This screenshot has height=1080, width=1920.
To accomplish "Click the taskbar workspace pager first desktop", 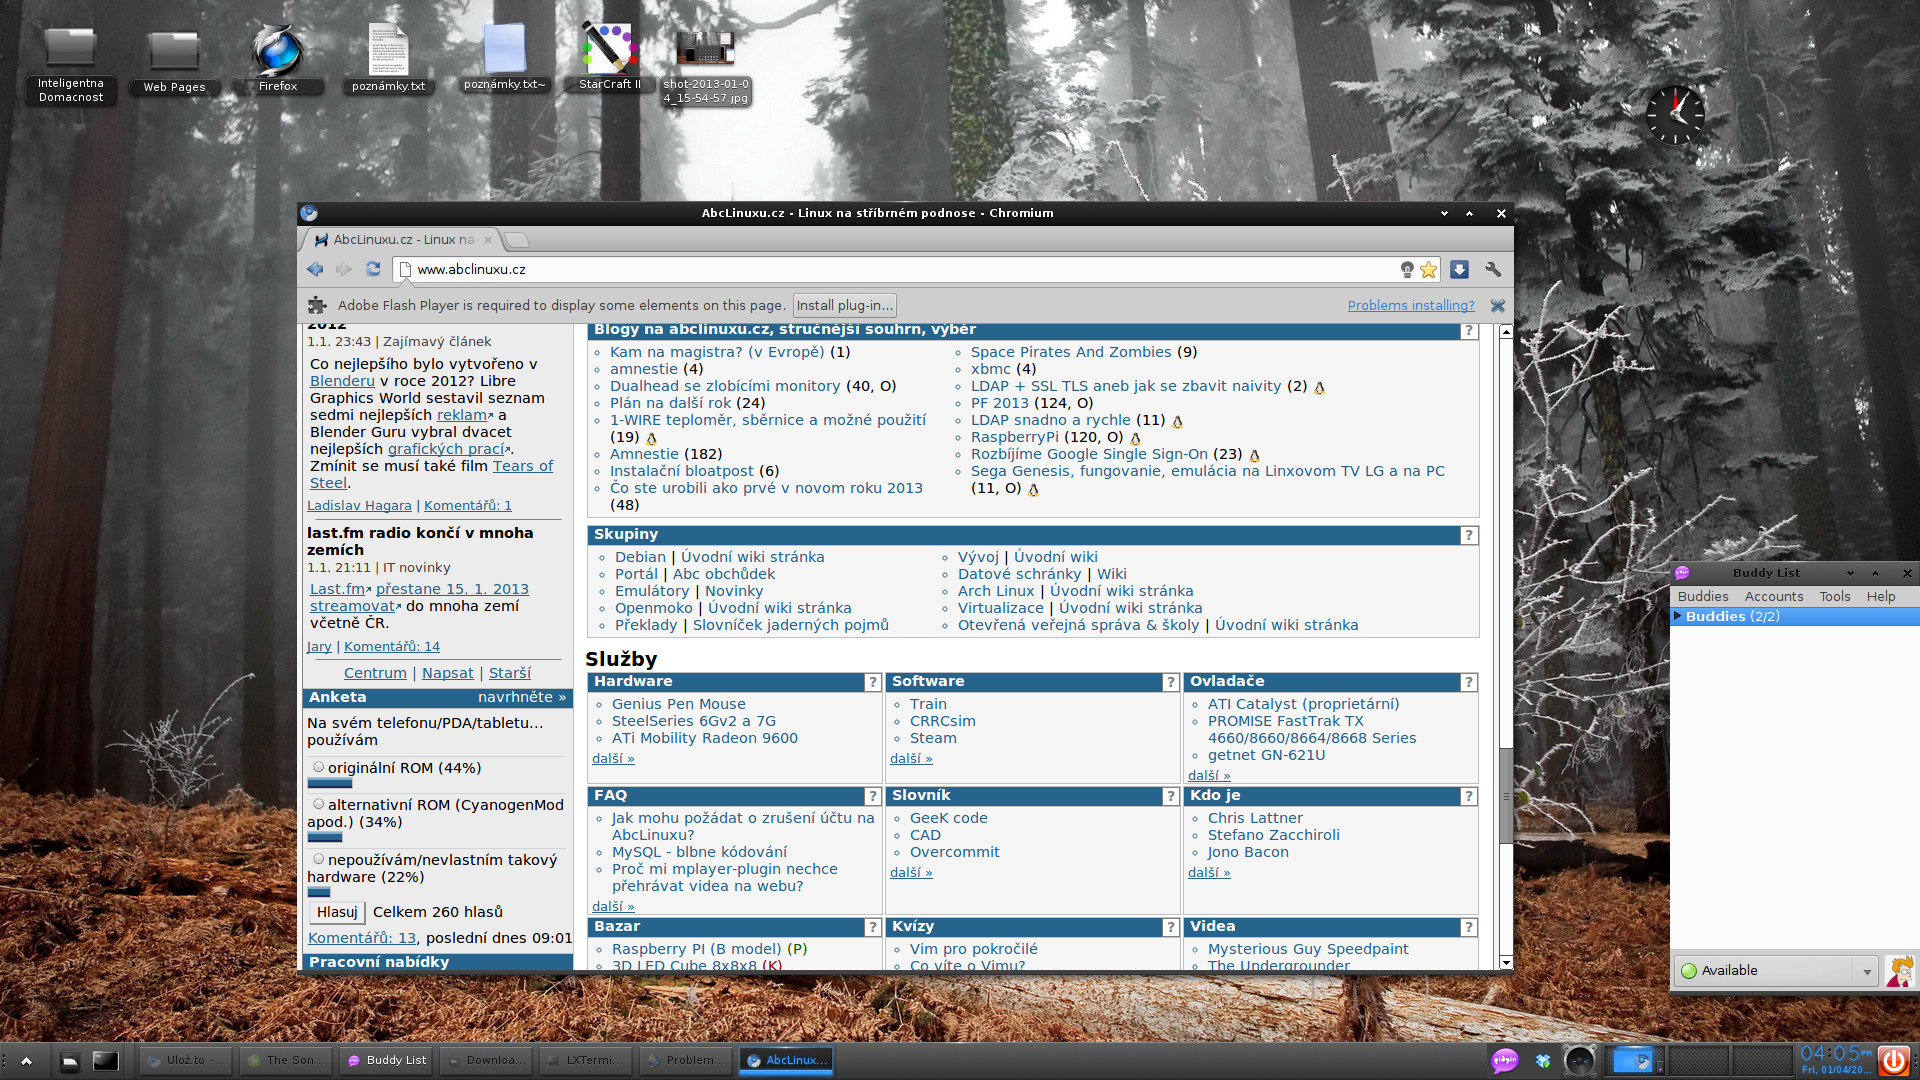I will point(1634,1060).
